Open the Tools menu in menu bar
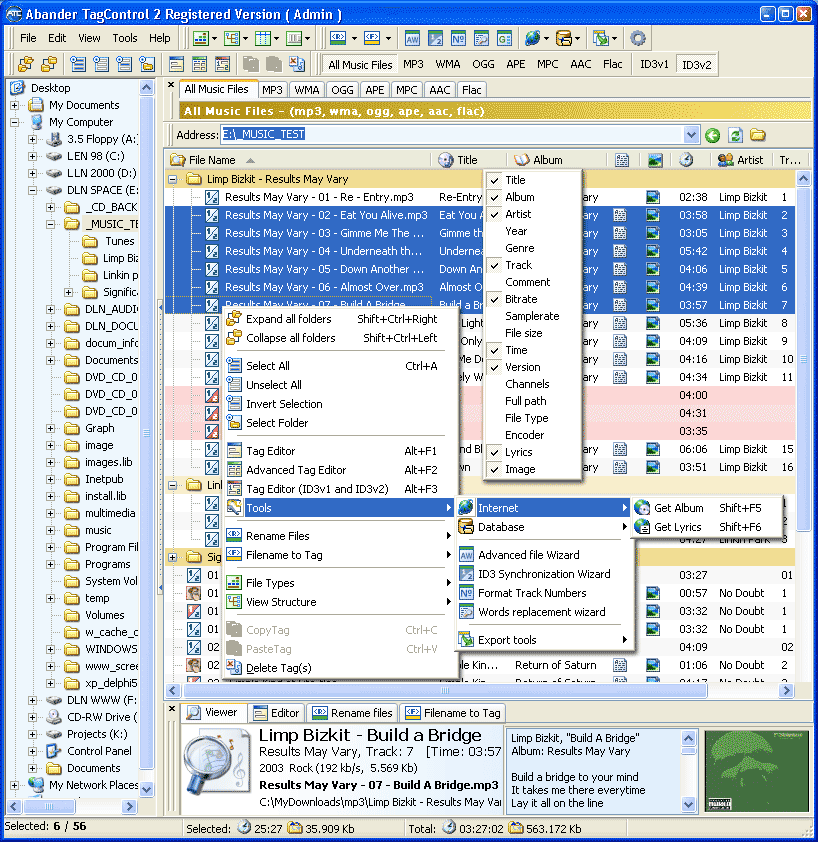 coord(125,38)
